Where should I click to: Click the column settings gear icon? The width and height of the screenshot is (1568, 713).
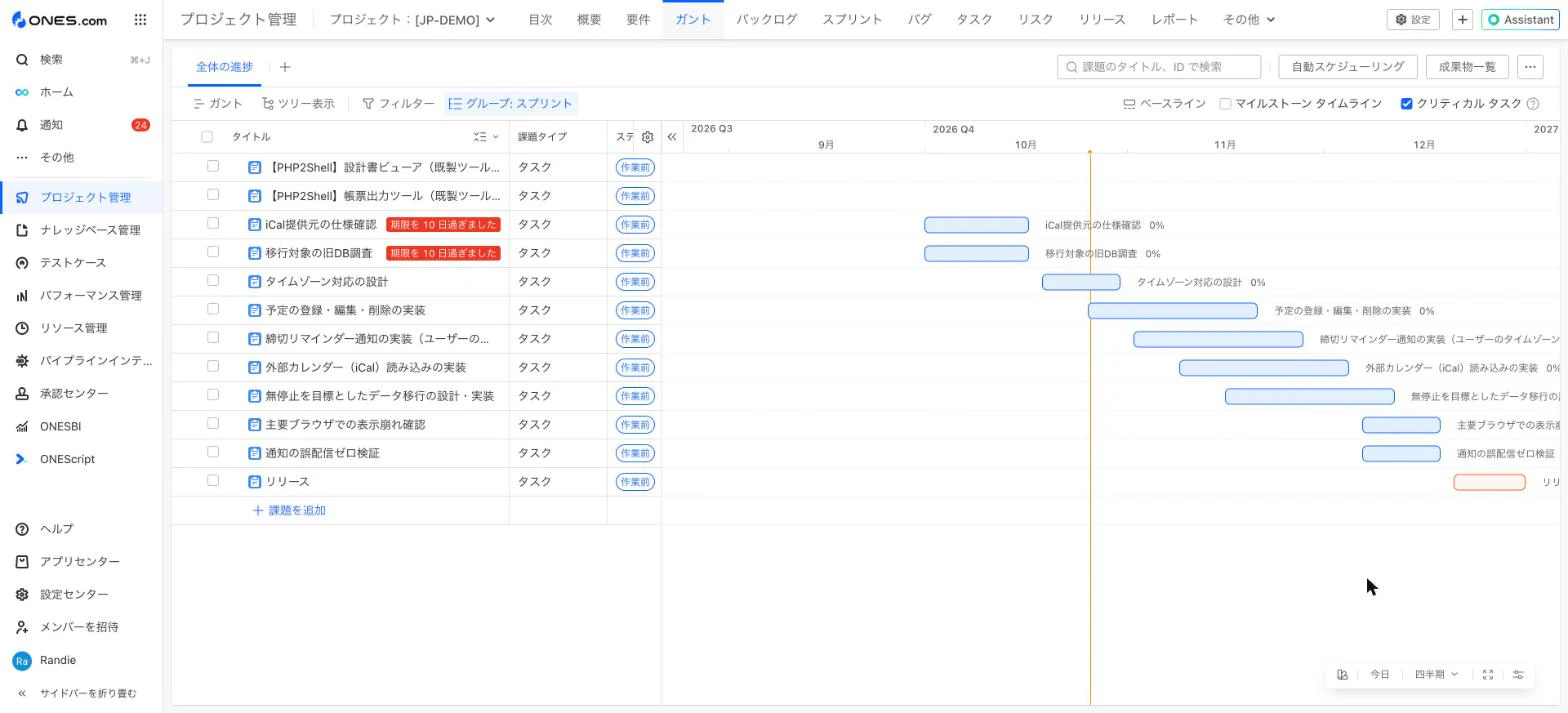647,137
